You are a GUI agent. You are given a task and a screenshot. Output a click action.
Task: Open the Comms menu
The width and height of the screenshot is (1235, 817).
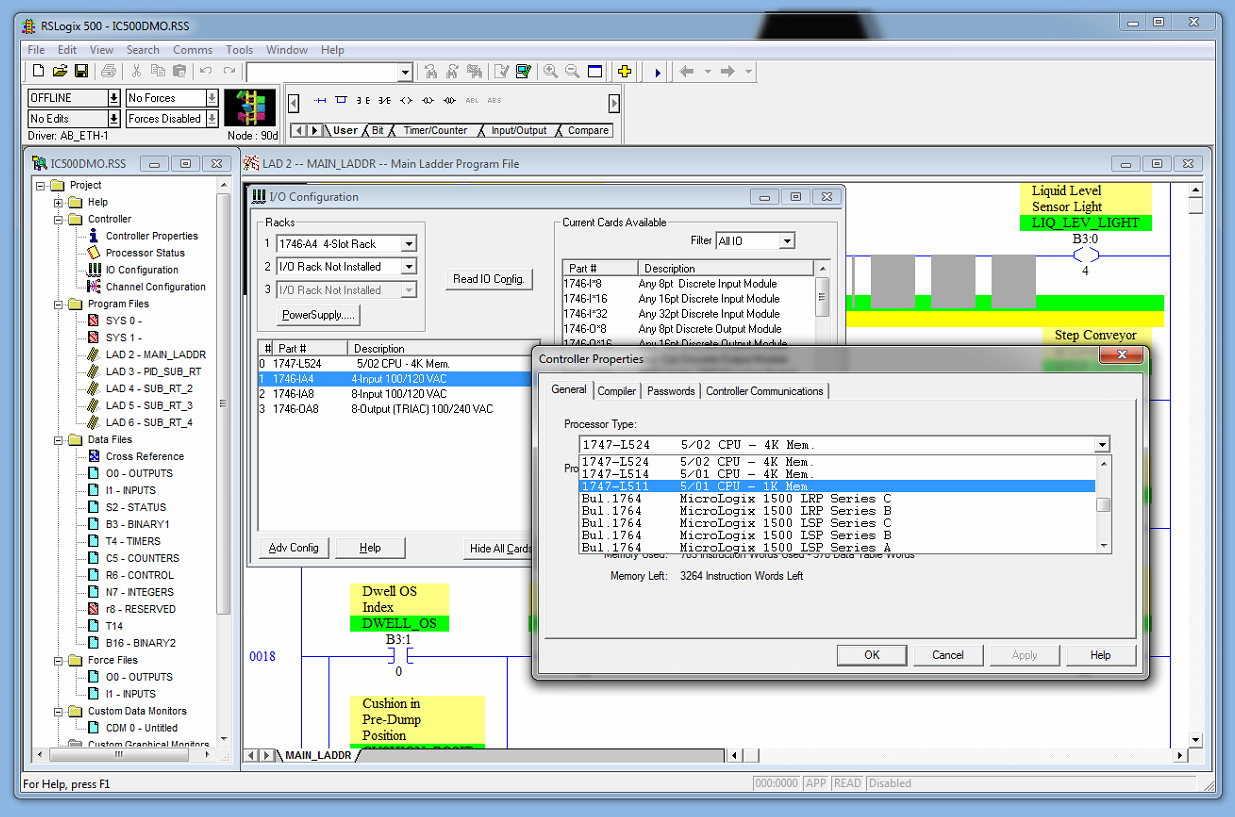[192, 49]
